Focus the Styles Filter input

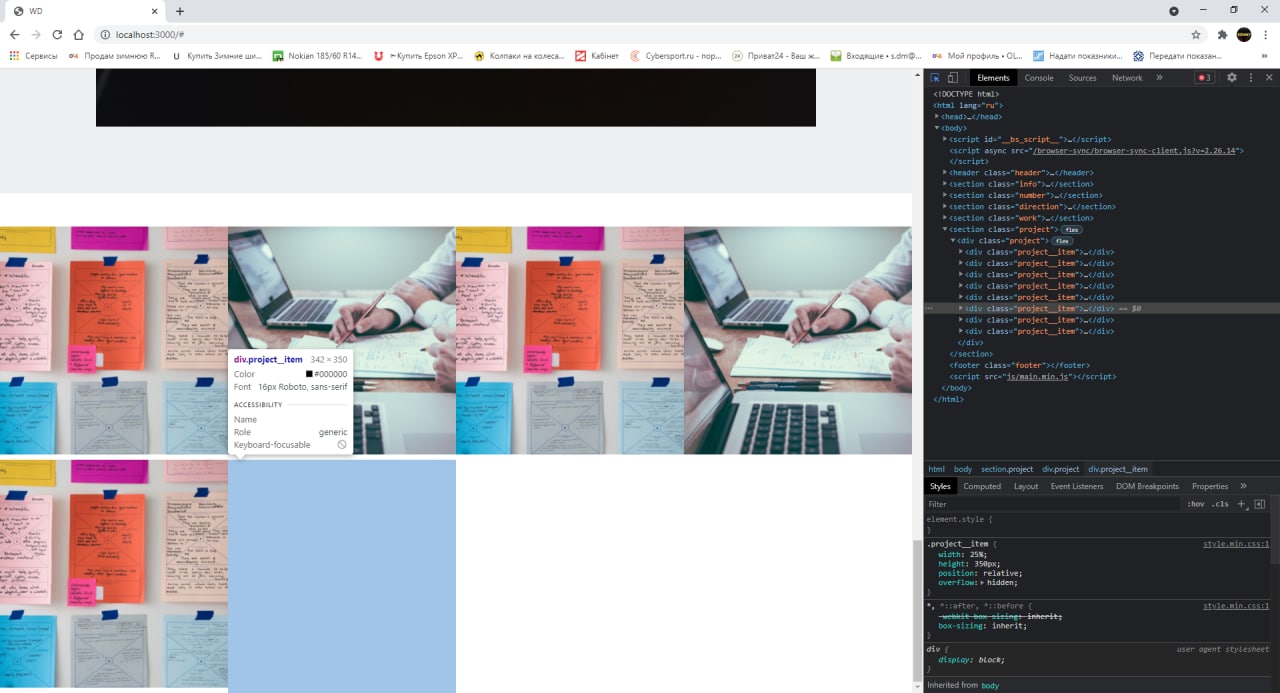pos(1050,504)
